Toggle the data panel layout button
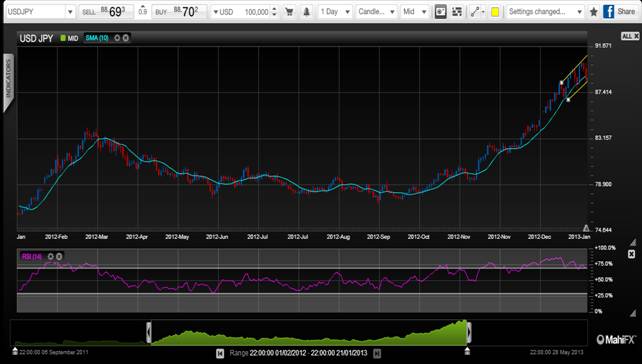Screen dimensions: 642x364 click(457, 12)
